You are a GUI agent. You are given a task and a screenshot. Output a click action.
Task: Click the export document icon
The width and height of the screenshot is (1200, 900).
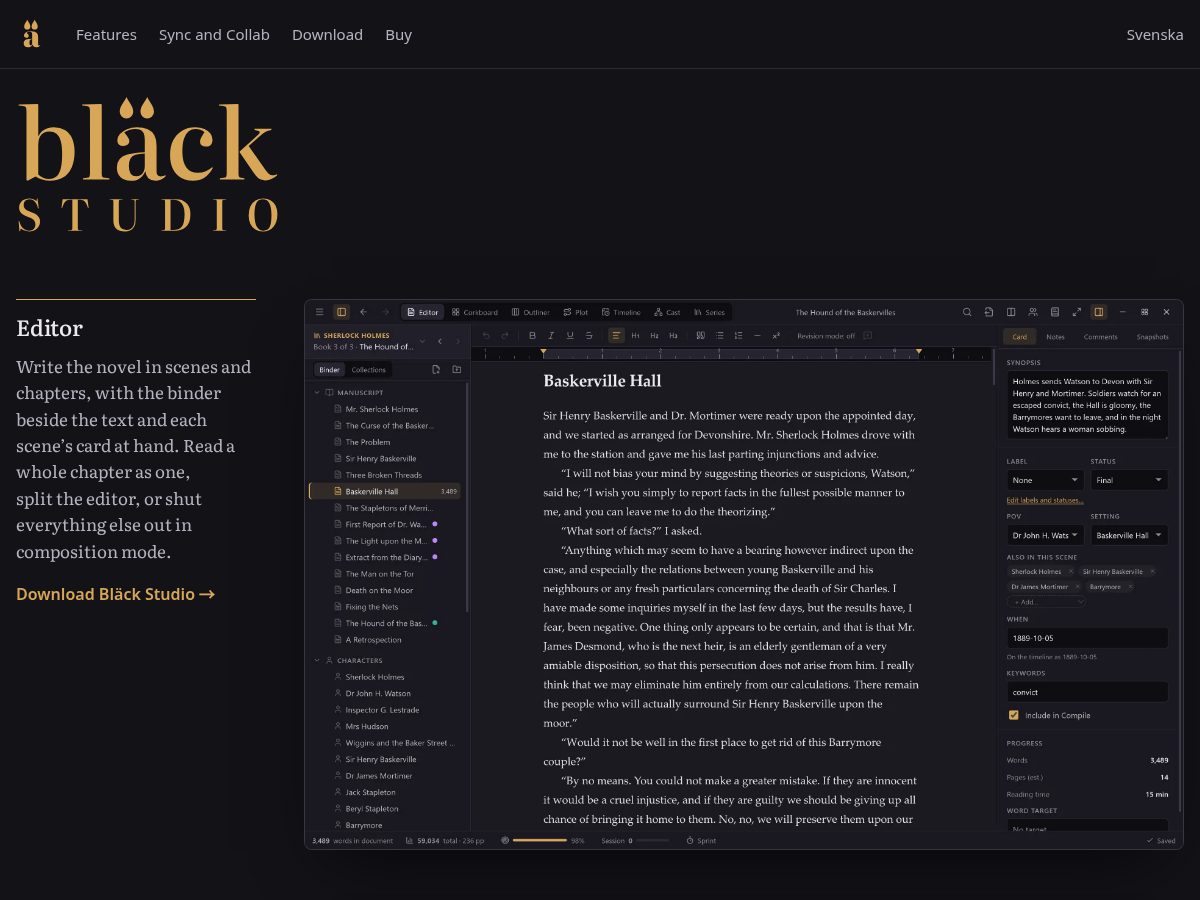(x=989, y=312)
